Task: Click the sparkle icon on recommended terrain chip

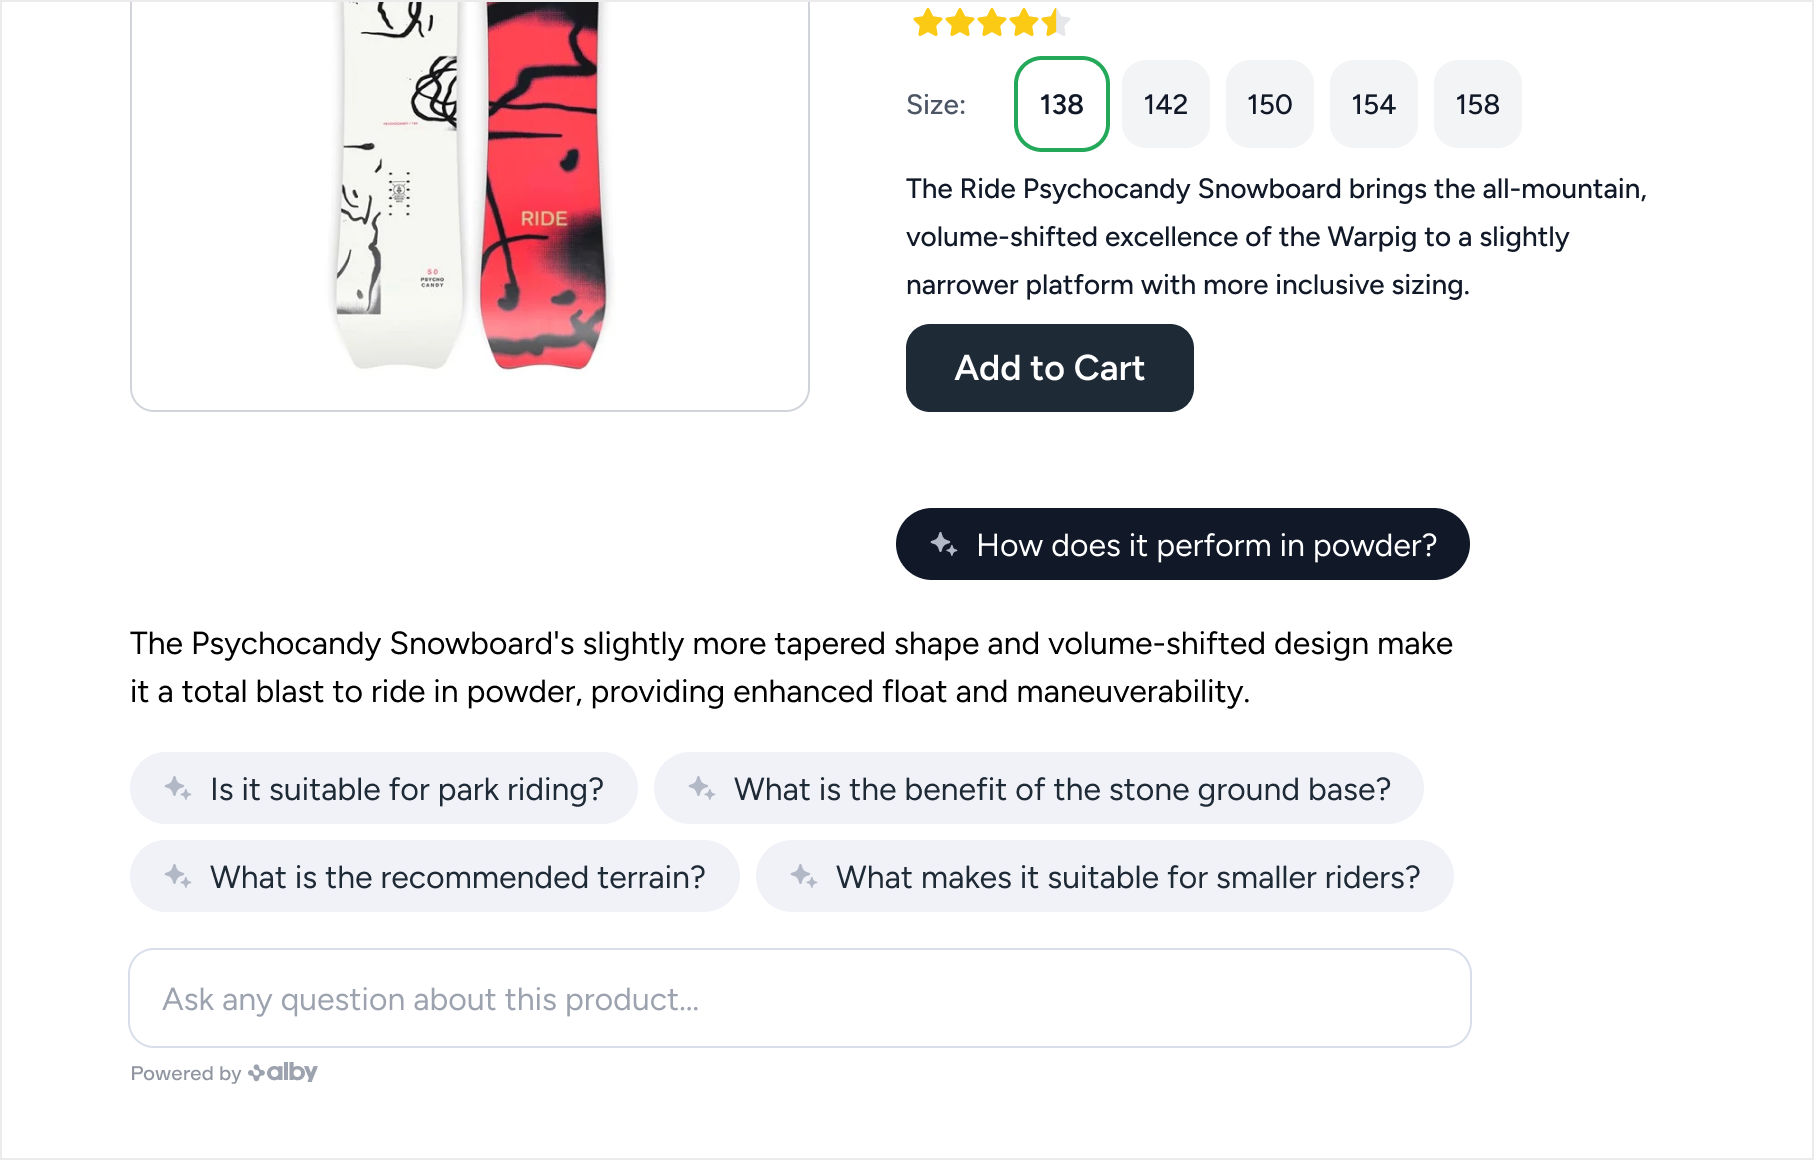Action: (180, 877)
